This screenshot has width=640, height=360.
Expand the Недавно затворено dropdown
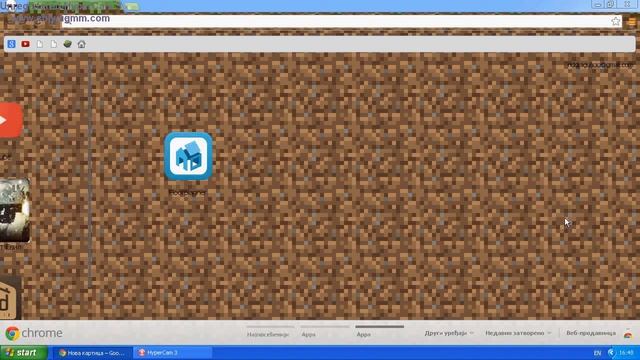coord(518,333)
